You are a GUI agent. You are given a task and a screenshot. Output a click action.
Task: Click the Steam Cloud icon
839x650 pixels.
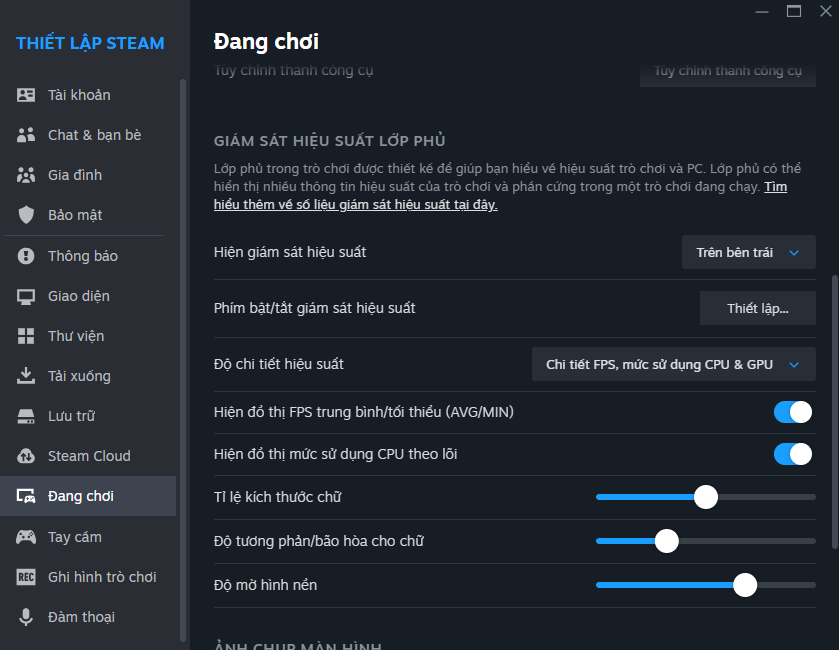click(x=27, y=456)
